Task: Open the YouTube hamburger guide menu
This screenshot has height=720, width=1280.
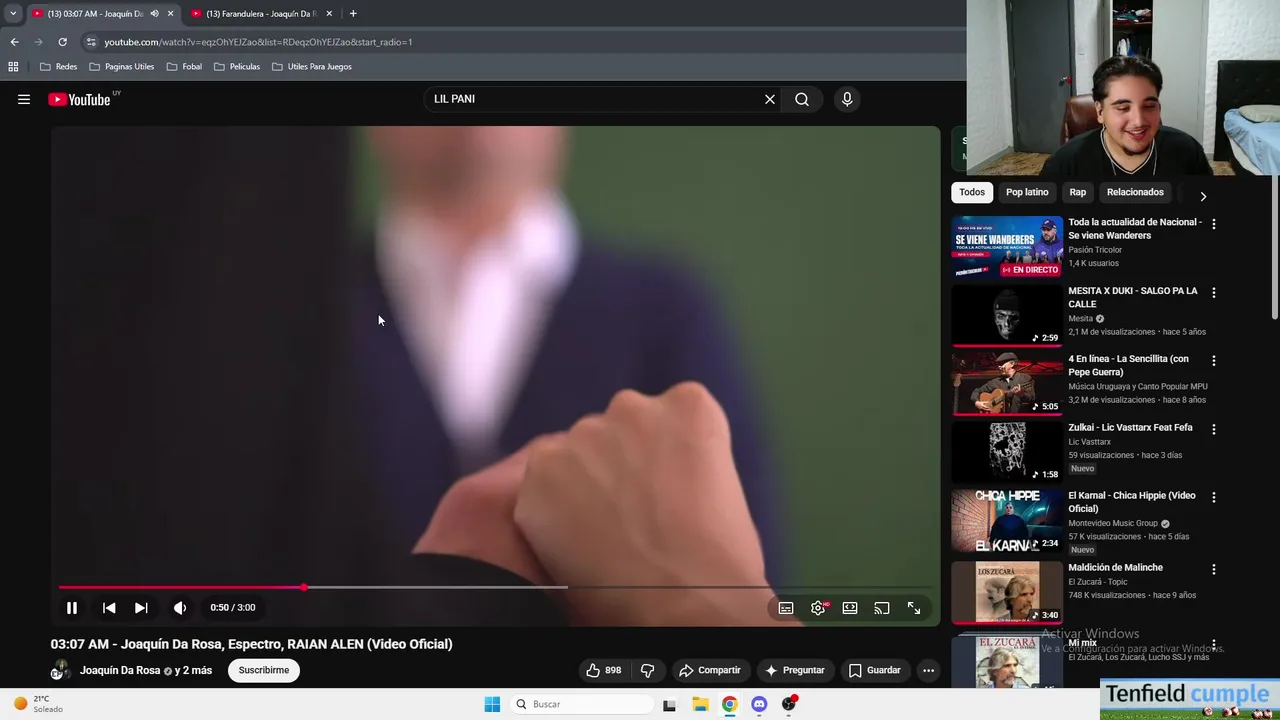Action: coord(24,99)
